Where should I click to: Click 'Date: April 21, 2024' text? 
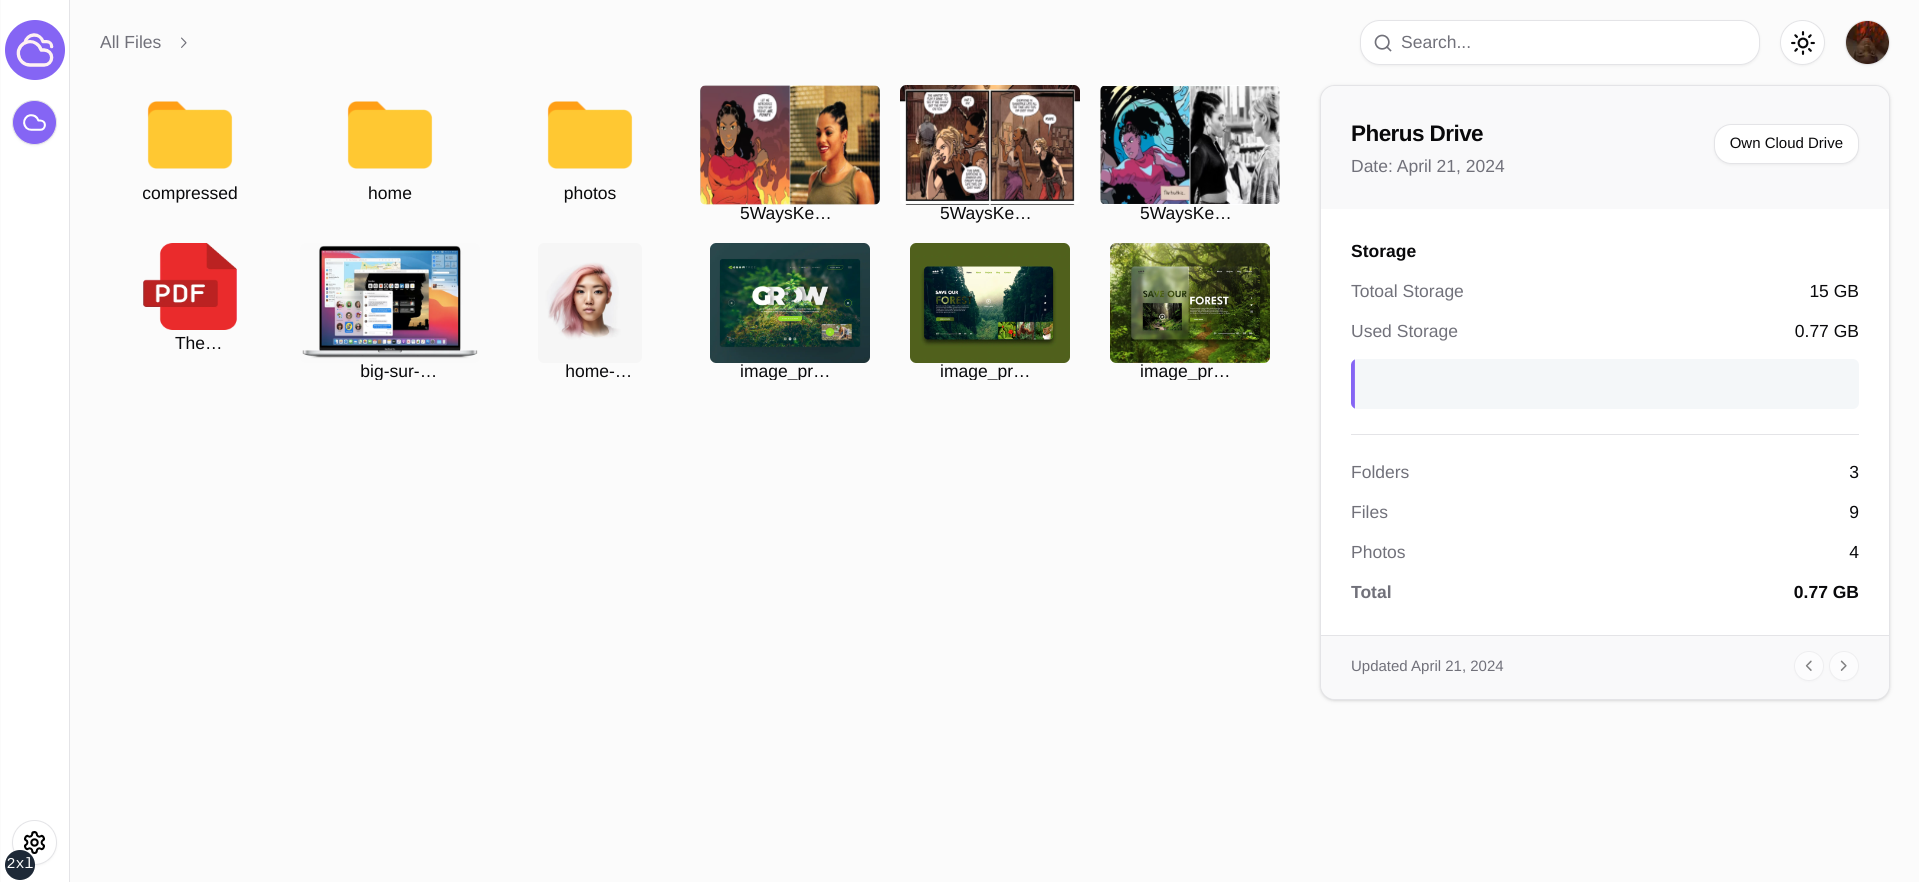(x=1428, y=166)
